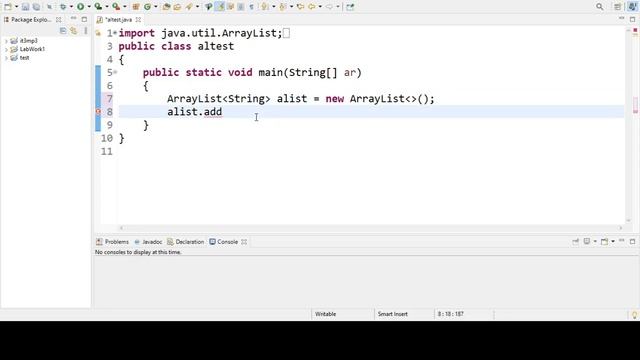Click the Forward navigation arrow
Viewport: 640px width, 360px height.
329,7
